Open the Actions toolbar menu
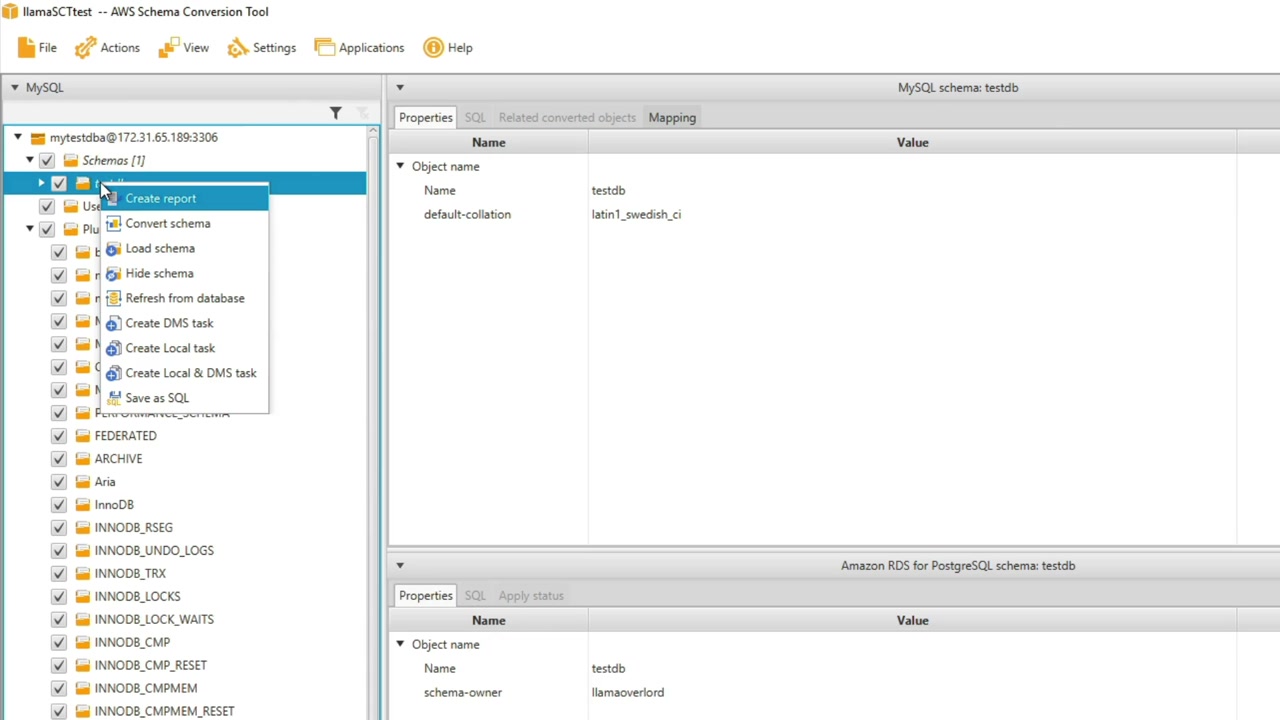1280x720 pixels. click(x=107, y=48)
